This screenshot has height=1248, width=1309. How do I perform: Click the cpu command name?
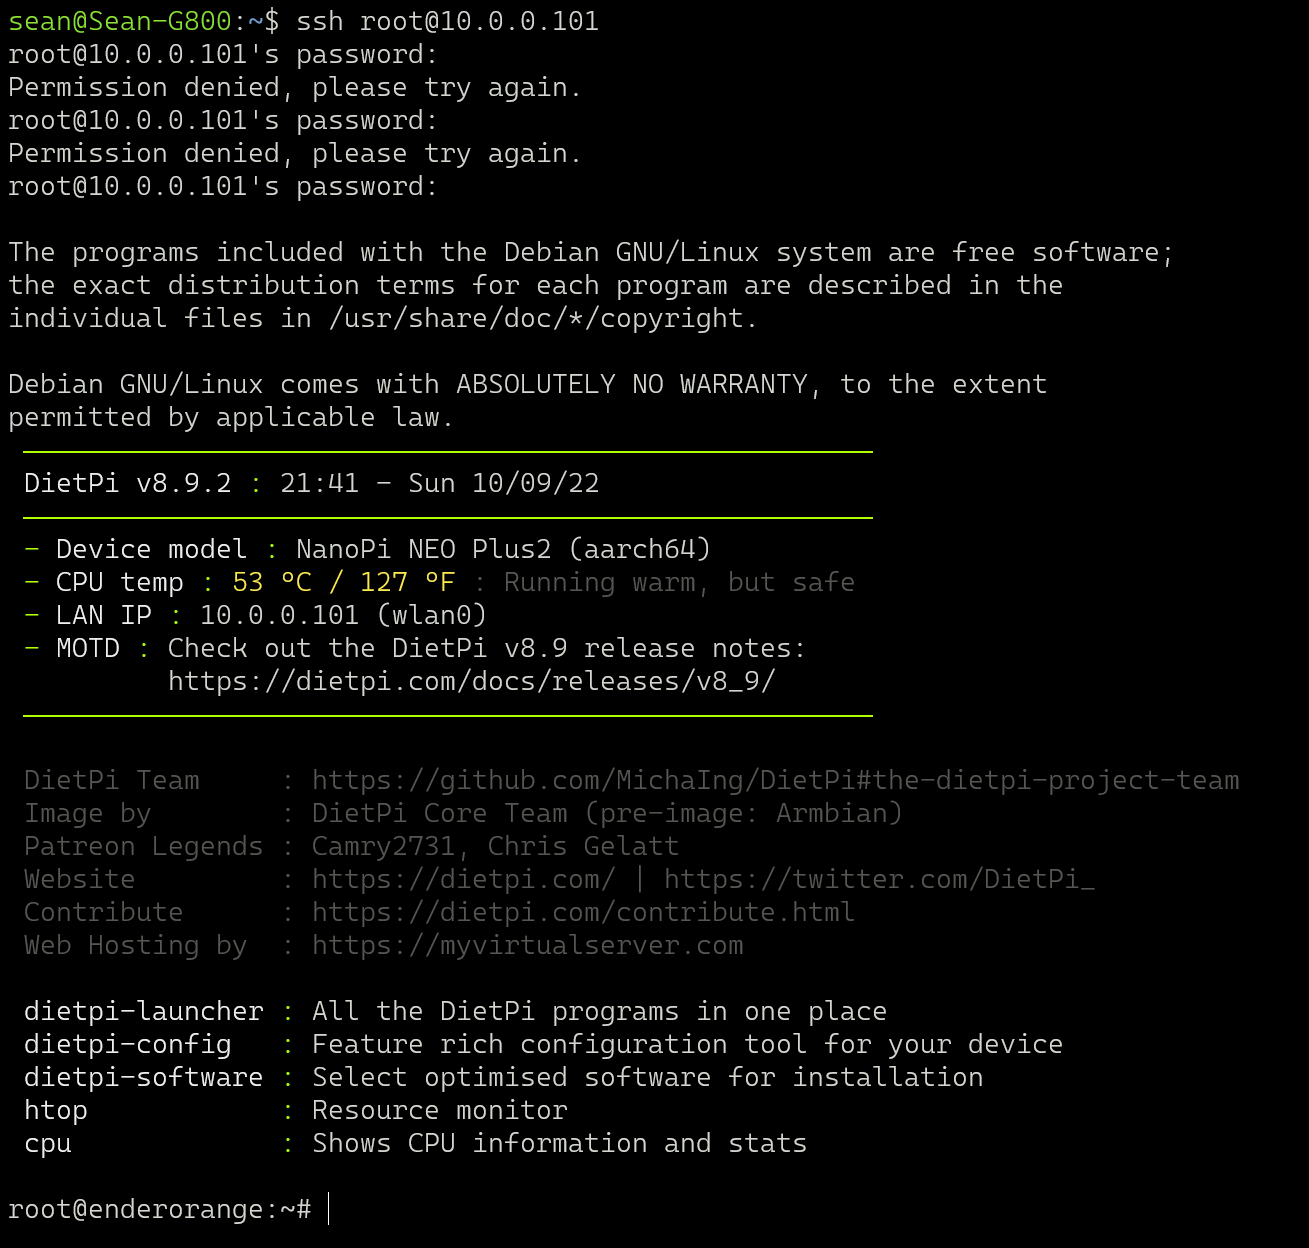(48, 1143)
